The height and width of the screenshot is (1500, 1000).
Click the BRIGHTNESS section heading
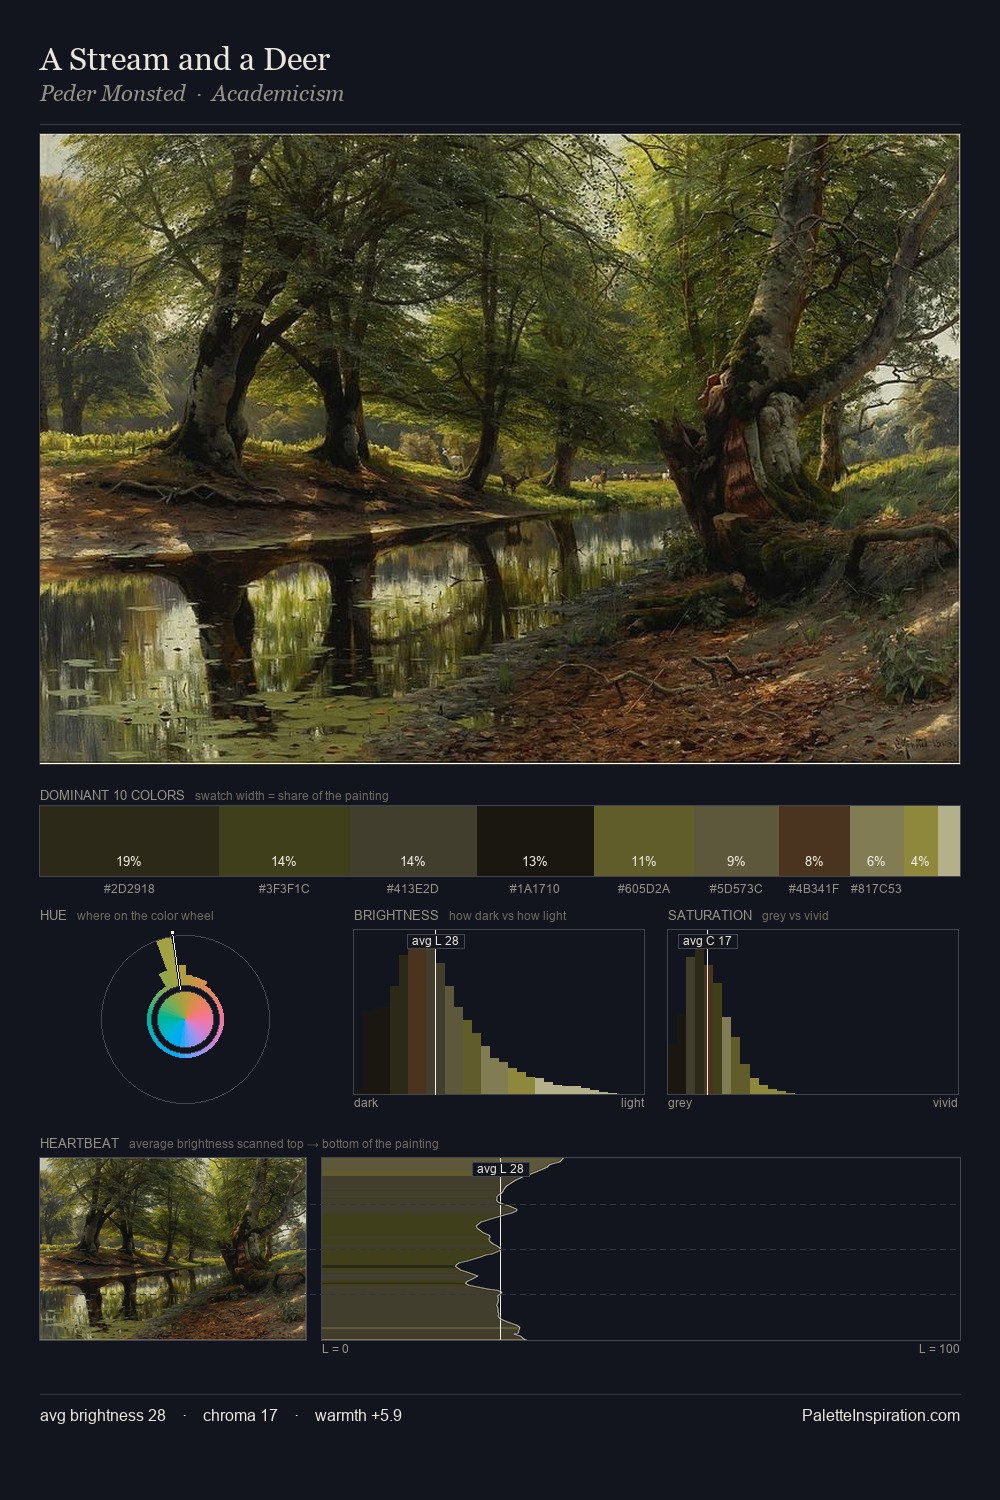pos(396,915)
